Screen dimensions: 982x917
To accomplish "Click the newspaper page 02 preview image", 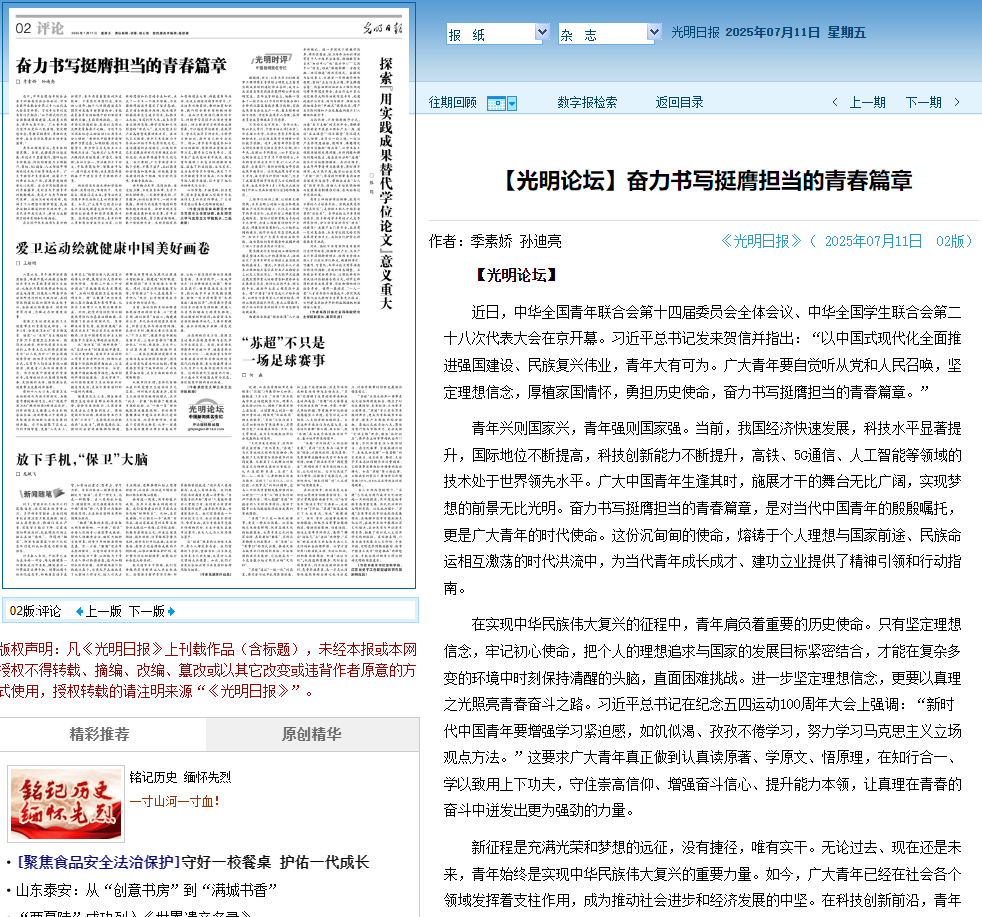I will [x=208, y=295].
